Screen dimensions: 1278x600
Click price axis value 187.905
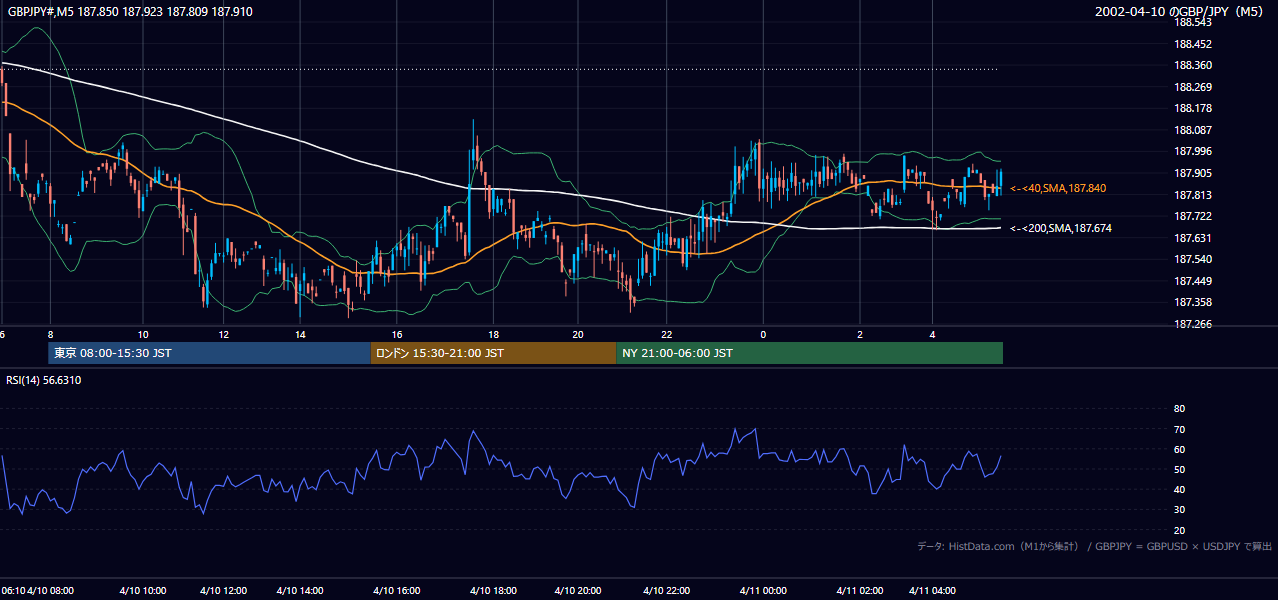point(1194,173)
